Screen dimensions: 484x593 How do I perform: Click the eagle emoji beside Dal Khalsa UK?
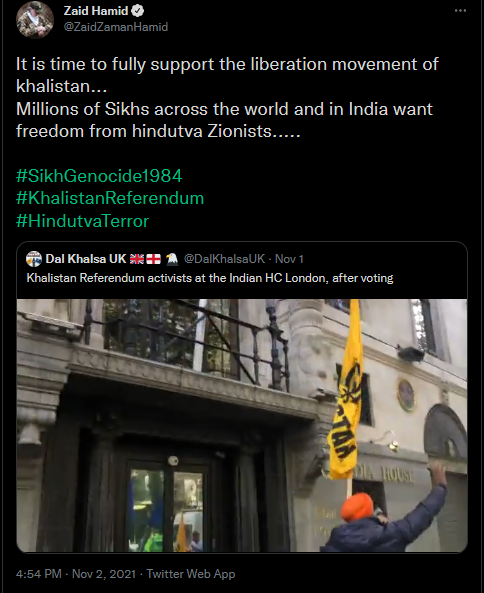(x=172, y=259)
